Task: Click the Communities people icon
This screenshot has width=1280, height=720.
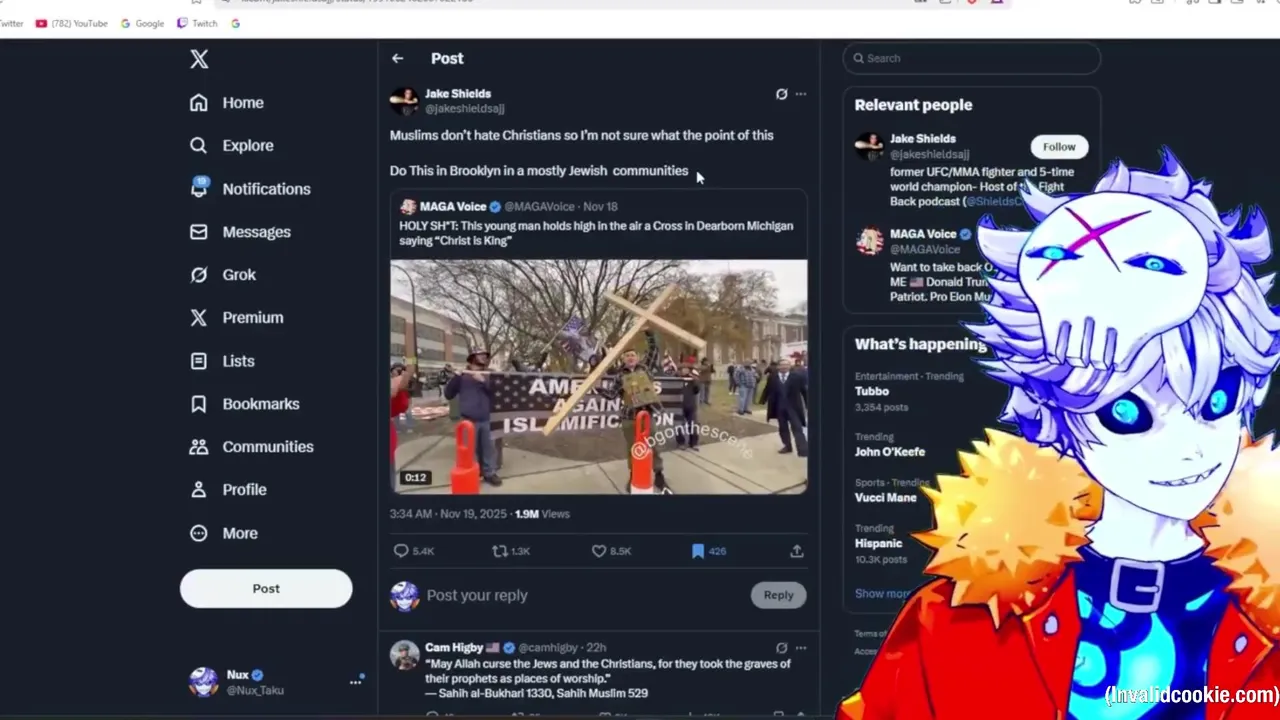Action: pyautogui.click(x=199, y=447)
